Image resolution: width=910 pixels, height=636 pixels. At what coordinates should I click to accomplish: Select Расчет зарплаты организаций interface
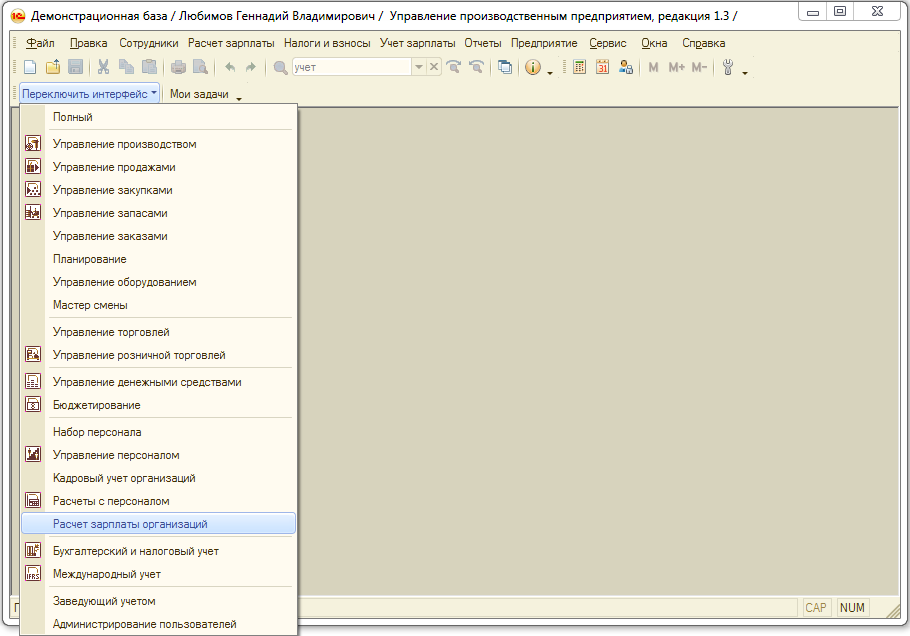coord(130,524)
